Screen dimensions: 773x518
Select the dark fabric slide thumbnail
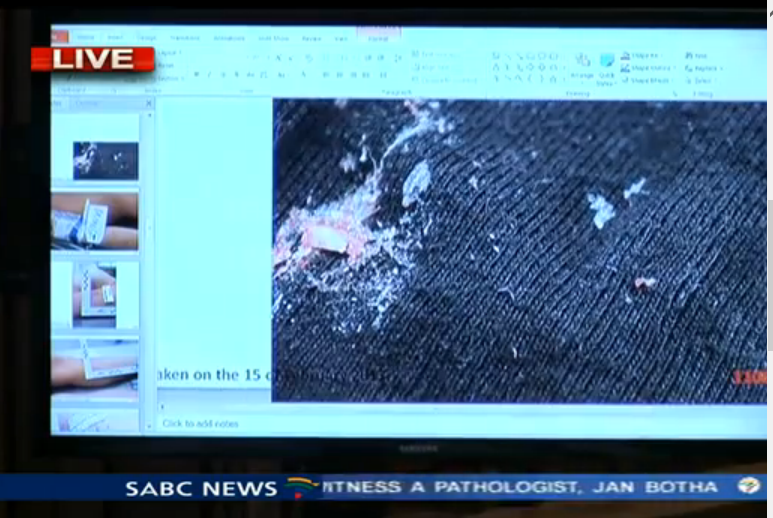point(105,160)
